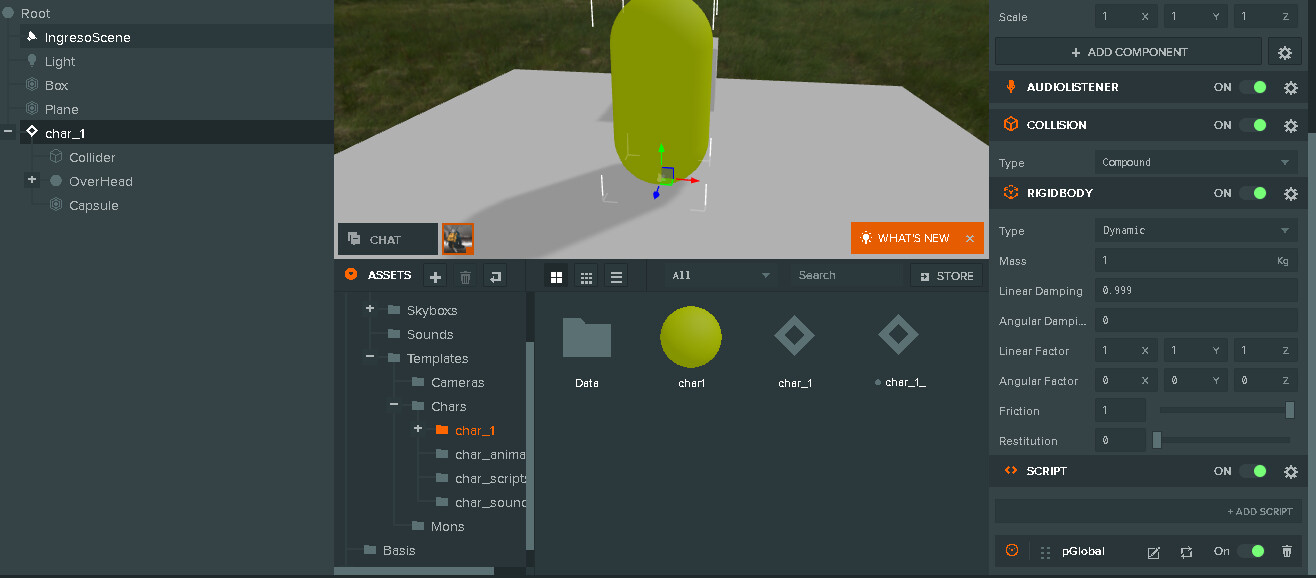Click the add asset plus icon
Image resolution: width=1316 pixels, height=578 pixels.
click(436, 277)
